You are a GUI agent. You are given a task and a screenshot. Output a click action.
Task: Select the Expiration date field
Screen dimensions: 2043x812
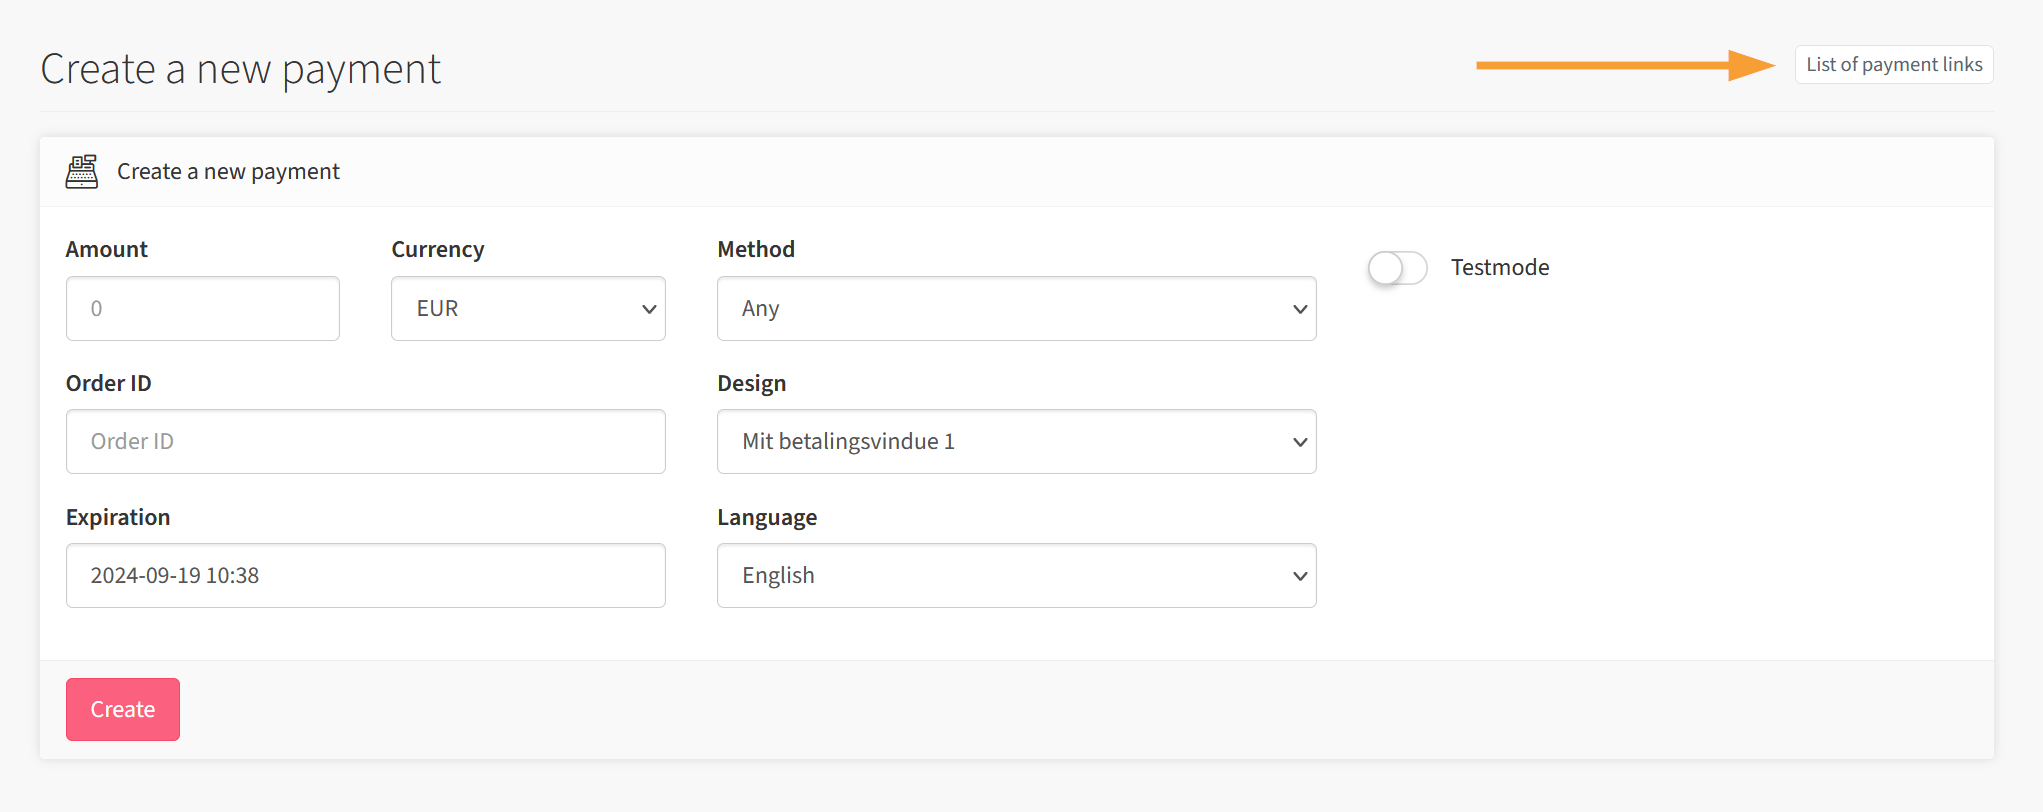pyautogui.click(x=365, y=576)
